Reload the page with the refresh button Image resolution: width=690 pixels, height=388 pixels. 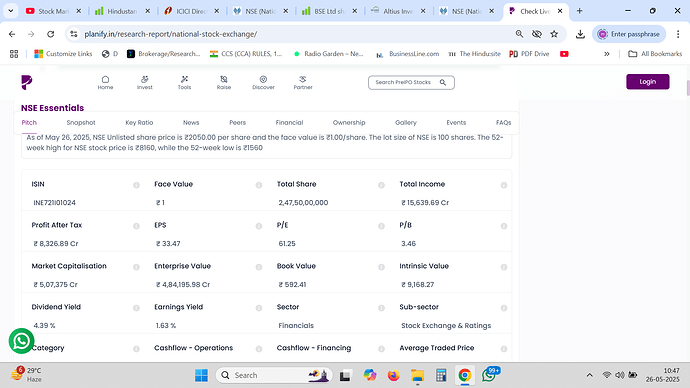(x=51, y=34)
